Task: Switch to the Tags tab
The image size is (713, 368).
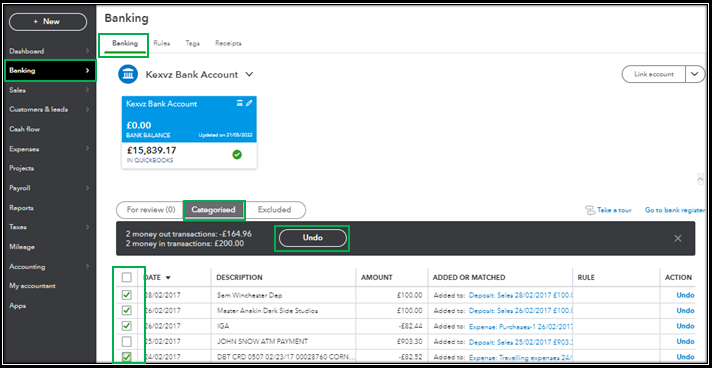Action: coord(192,43)
